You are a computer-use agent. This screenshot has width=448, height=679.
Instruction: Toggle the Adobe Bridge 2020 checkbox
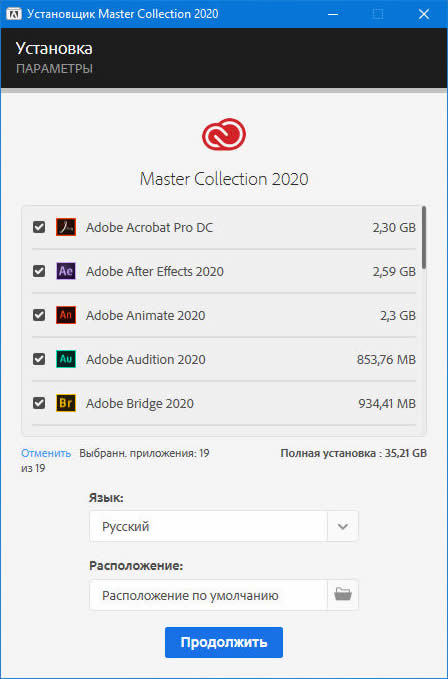pyautogui.click(x=39, y=403)
